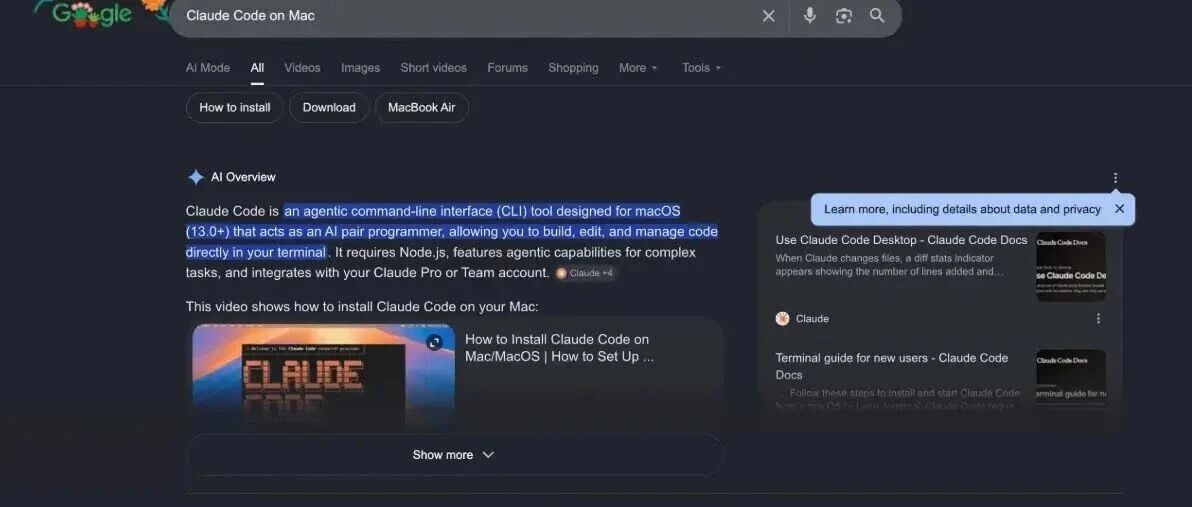Dismiss the data and privacy tooltip
Screen dimensions: 1192x507
1119,209
